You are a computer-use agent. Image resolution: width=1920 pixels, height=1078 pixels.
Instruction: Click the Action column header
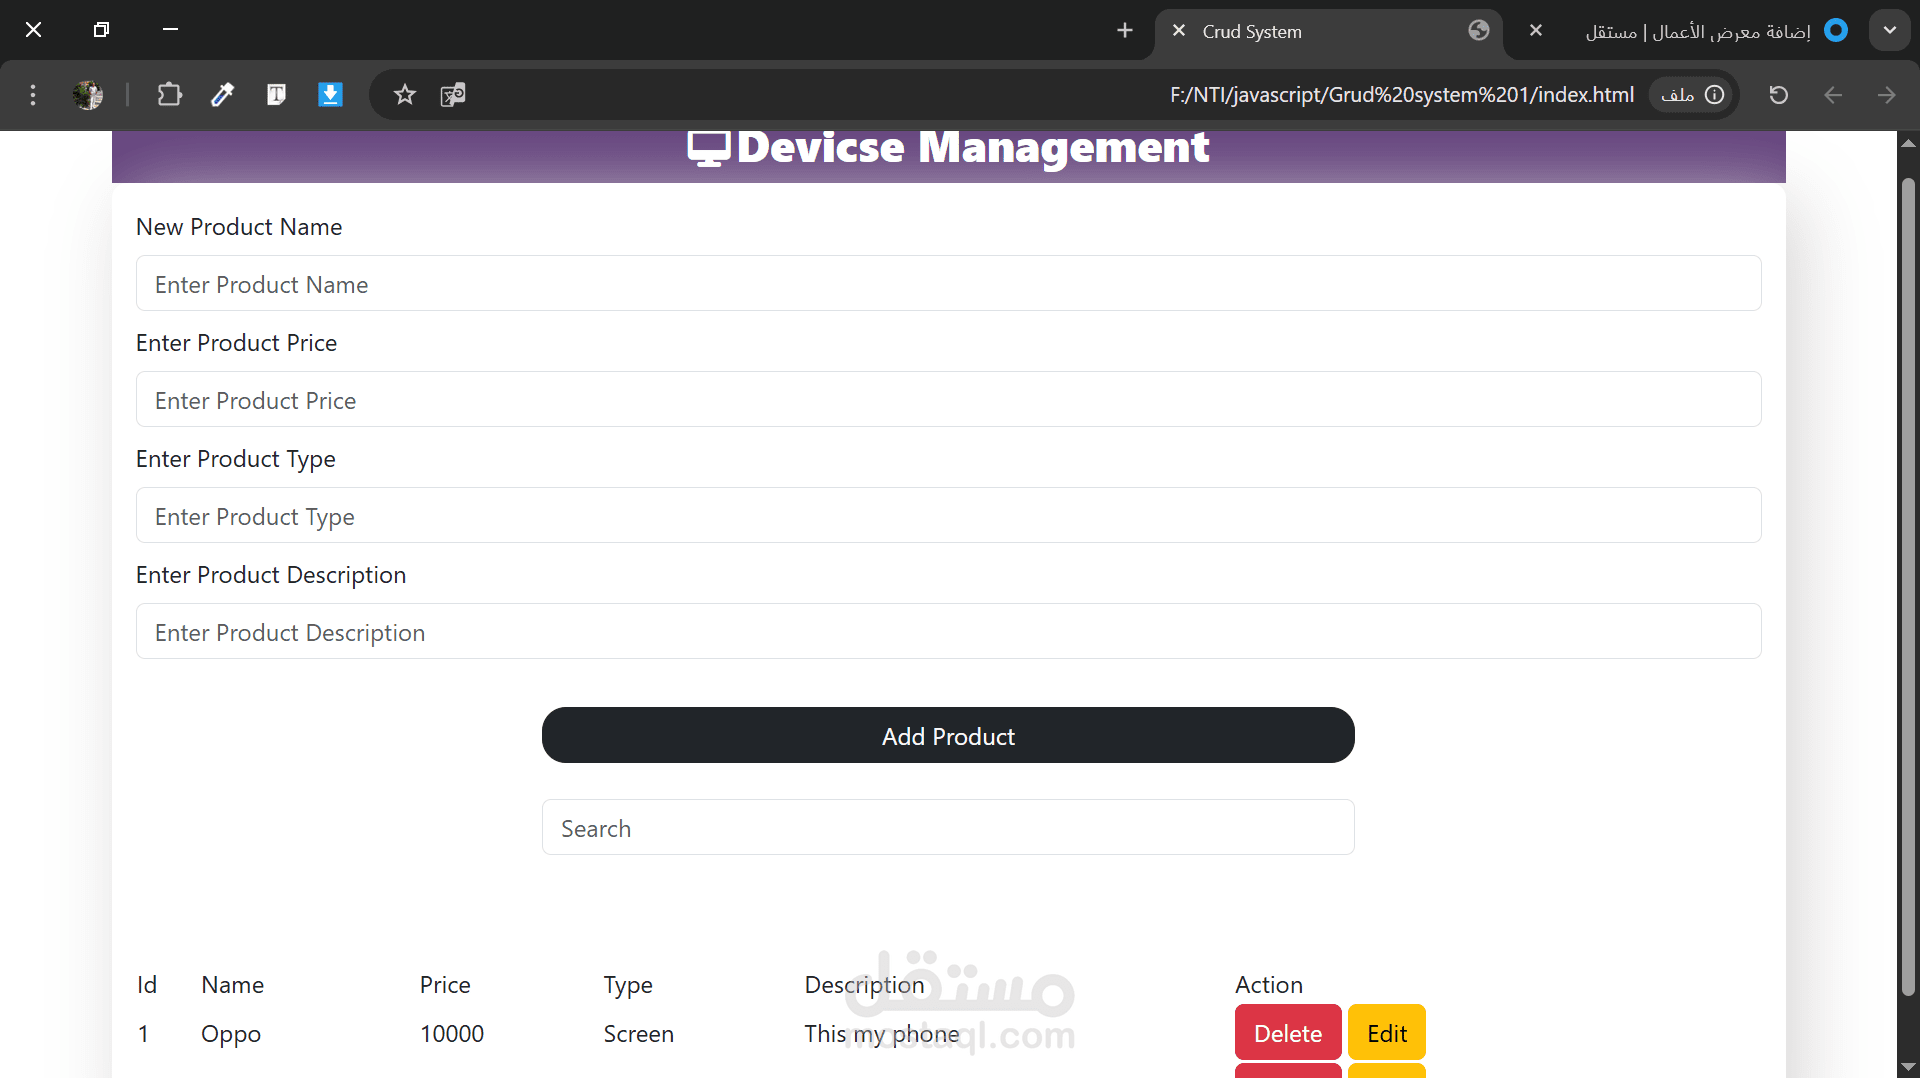tap(1269, 985)
